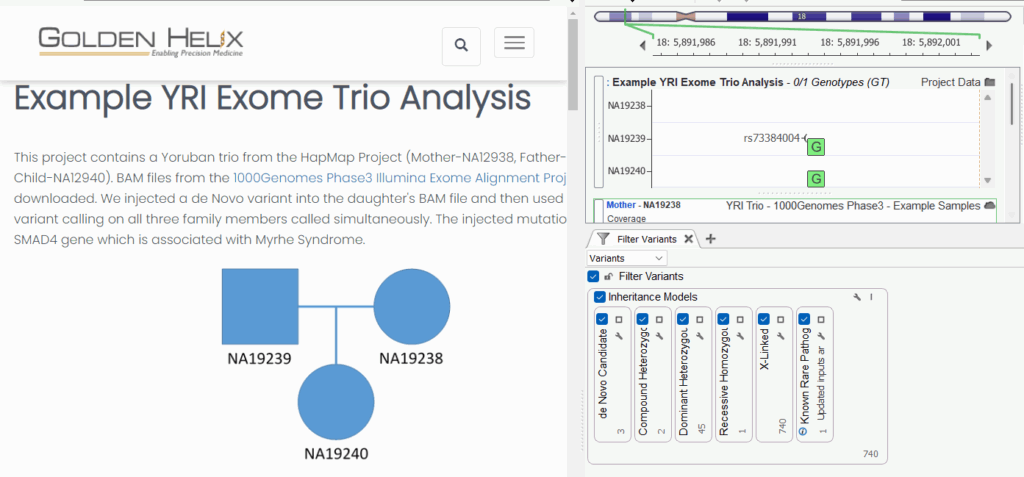Image resolution: width=1024 pixels, height=477 pixels.
Task: Click the lock icon beside Filter Variants
Action: coord(608,277)
